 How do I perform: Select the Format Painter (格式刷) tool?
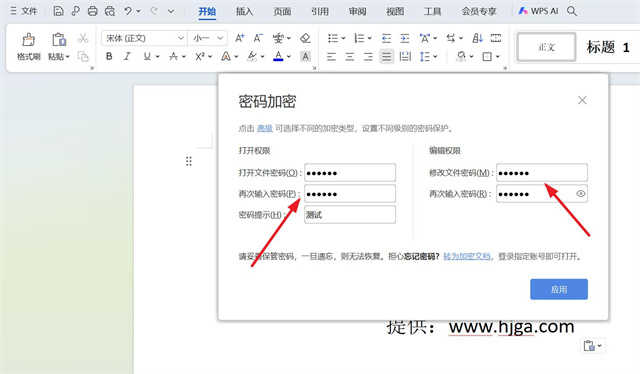29,47
